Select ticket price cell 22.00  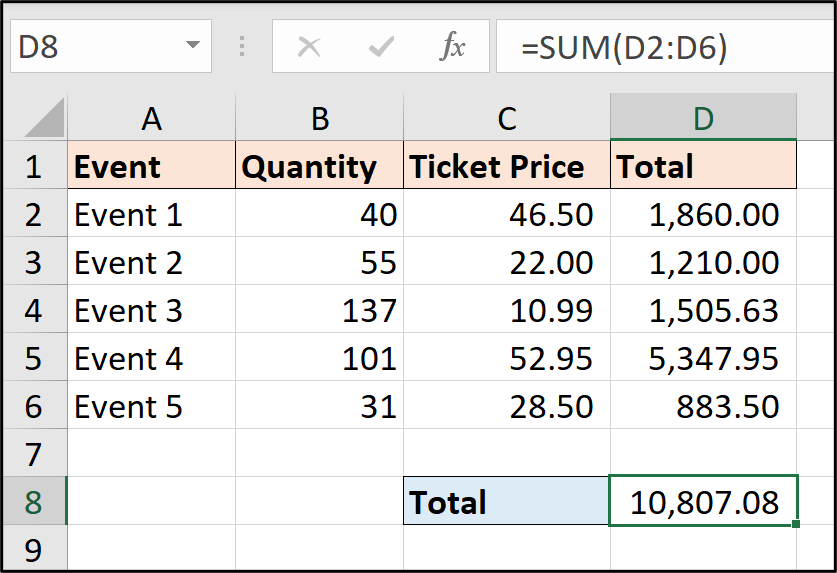507,261
